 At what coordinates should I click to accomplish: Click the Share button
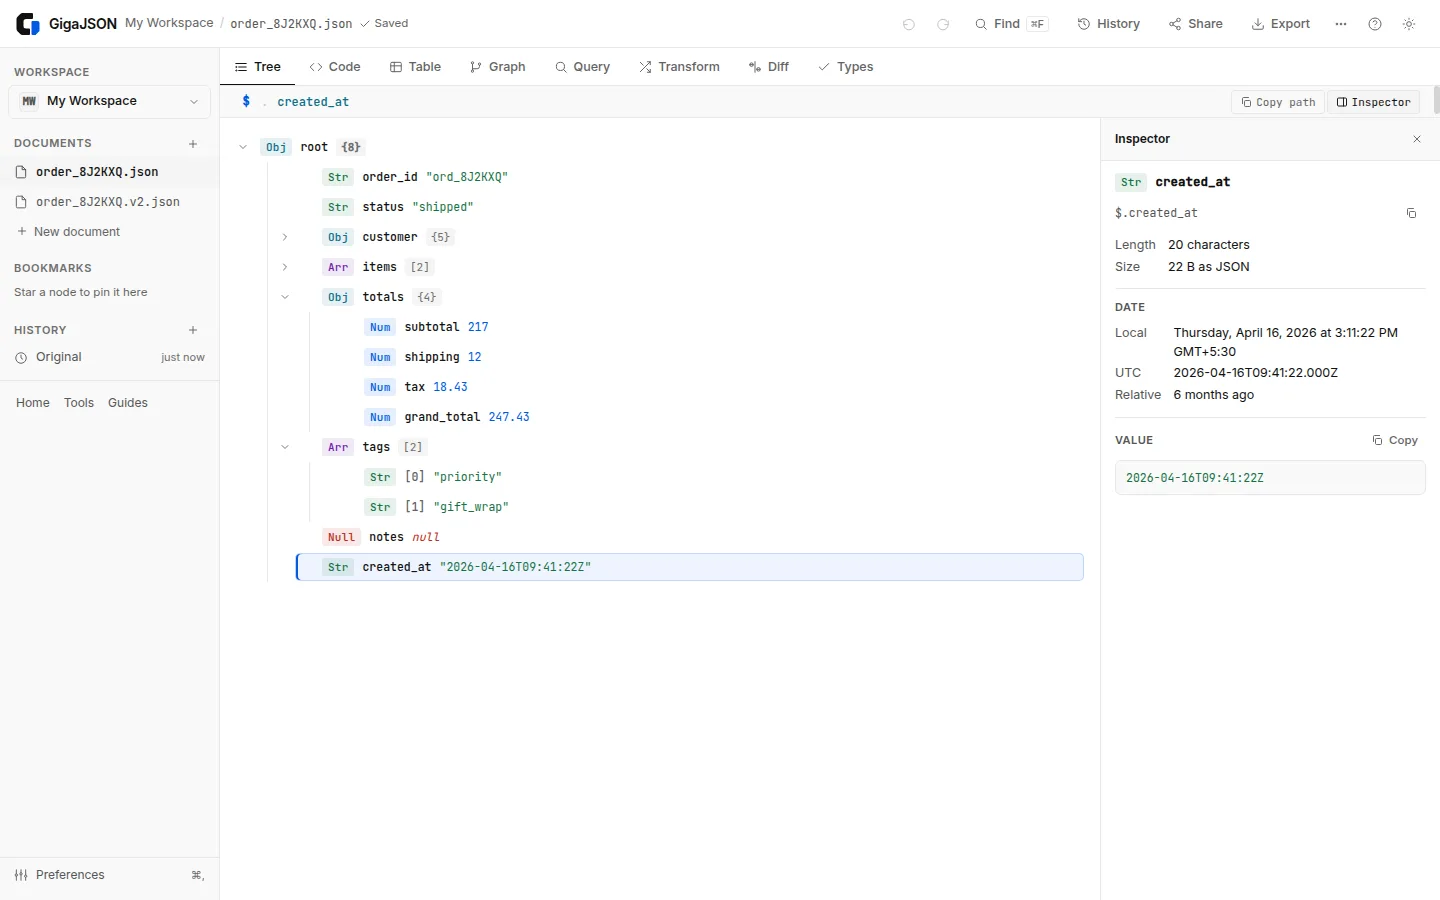click(1195, 24)
